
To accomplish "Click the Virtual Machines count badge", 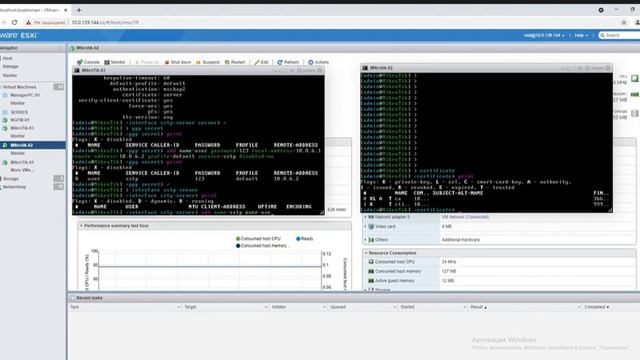I will (59, 87).
